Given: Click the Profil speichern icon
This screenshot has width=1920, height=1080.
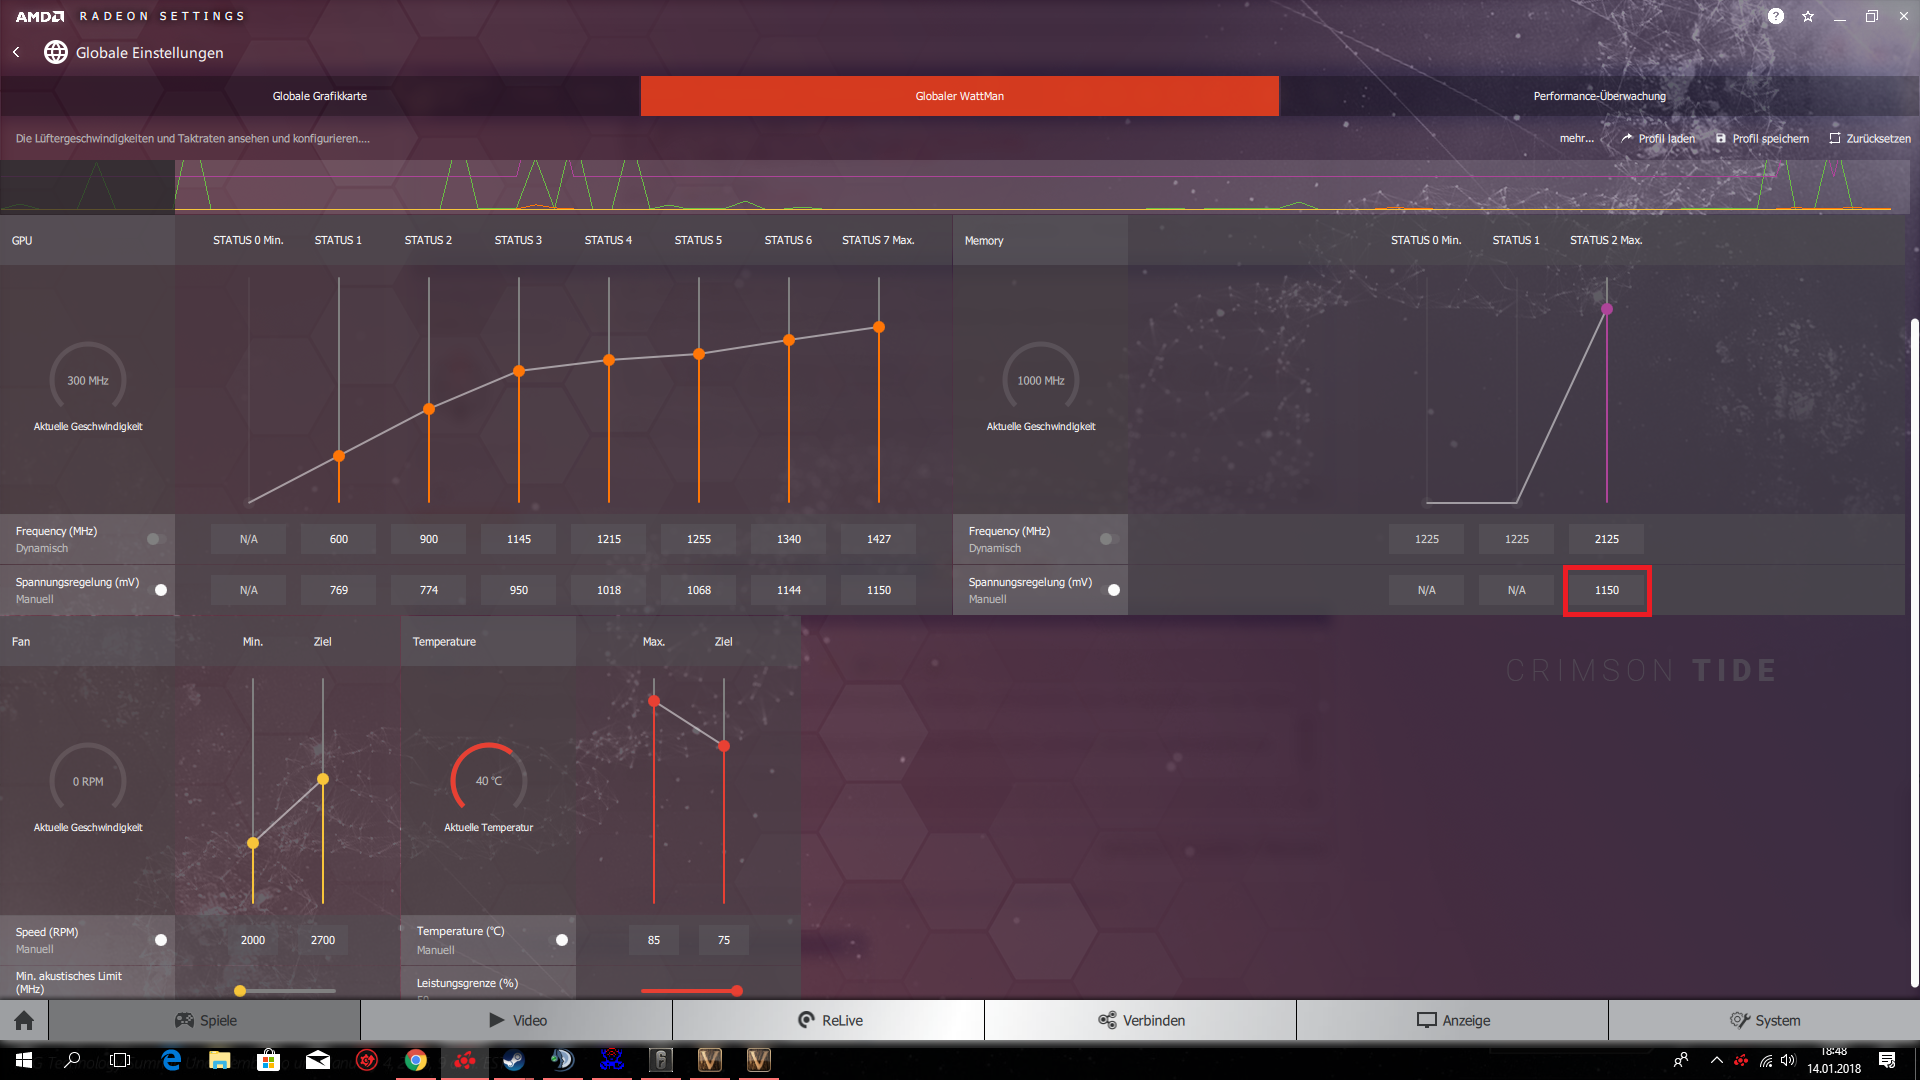Looking at the screenshot, I should (1721, 138).
